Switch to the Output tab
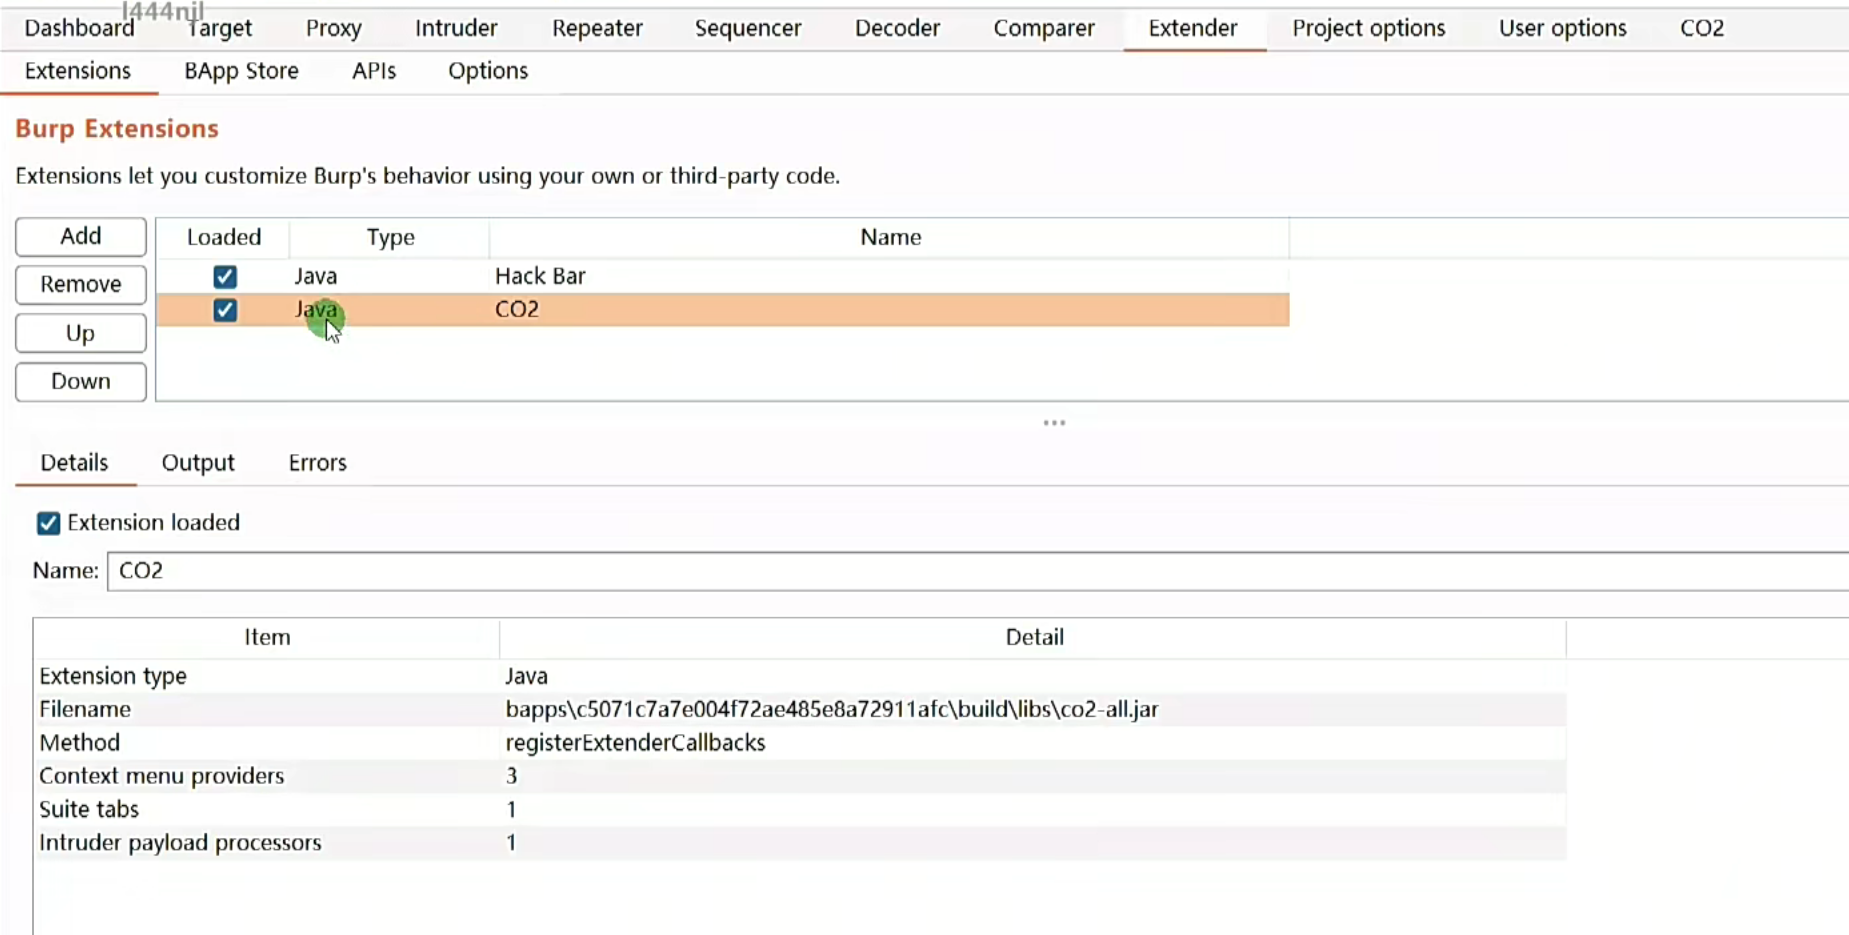1849x935 pixels. (198, 463)
